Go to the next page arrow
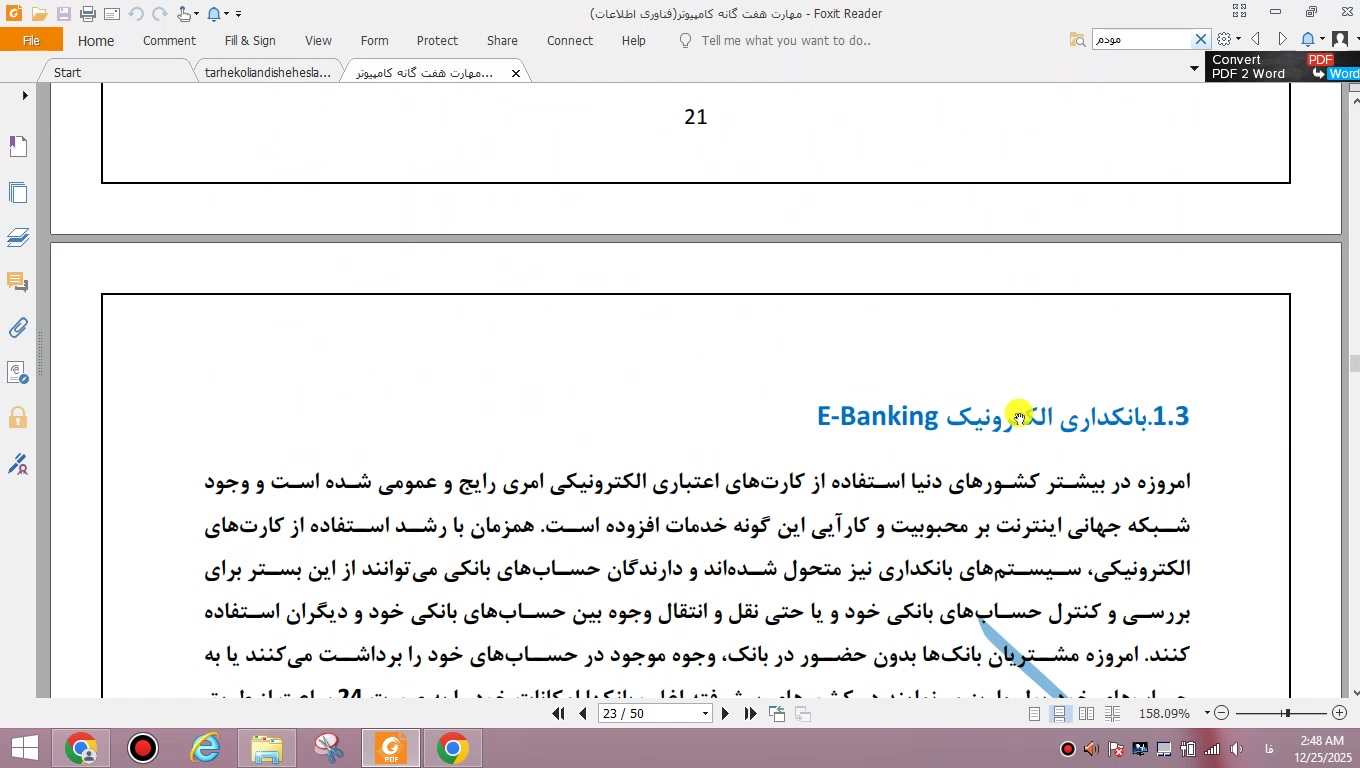The width and height of the screenshot is (1360, 768). click(726, 713)
